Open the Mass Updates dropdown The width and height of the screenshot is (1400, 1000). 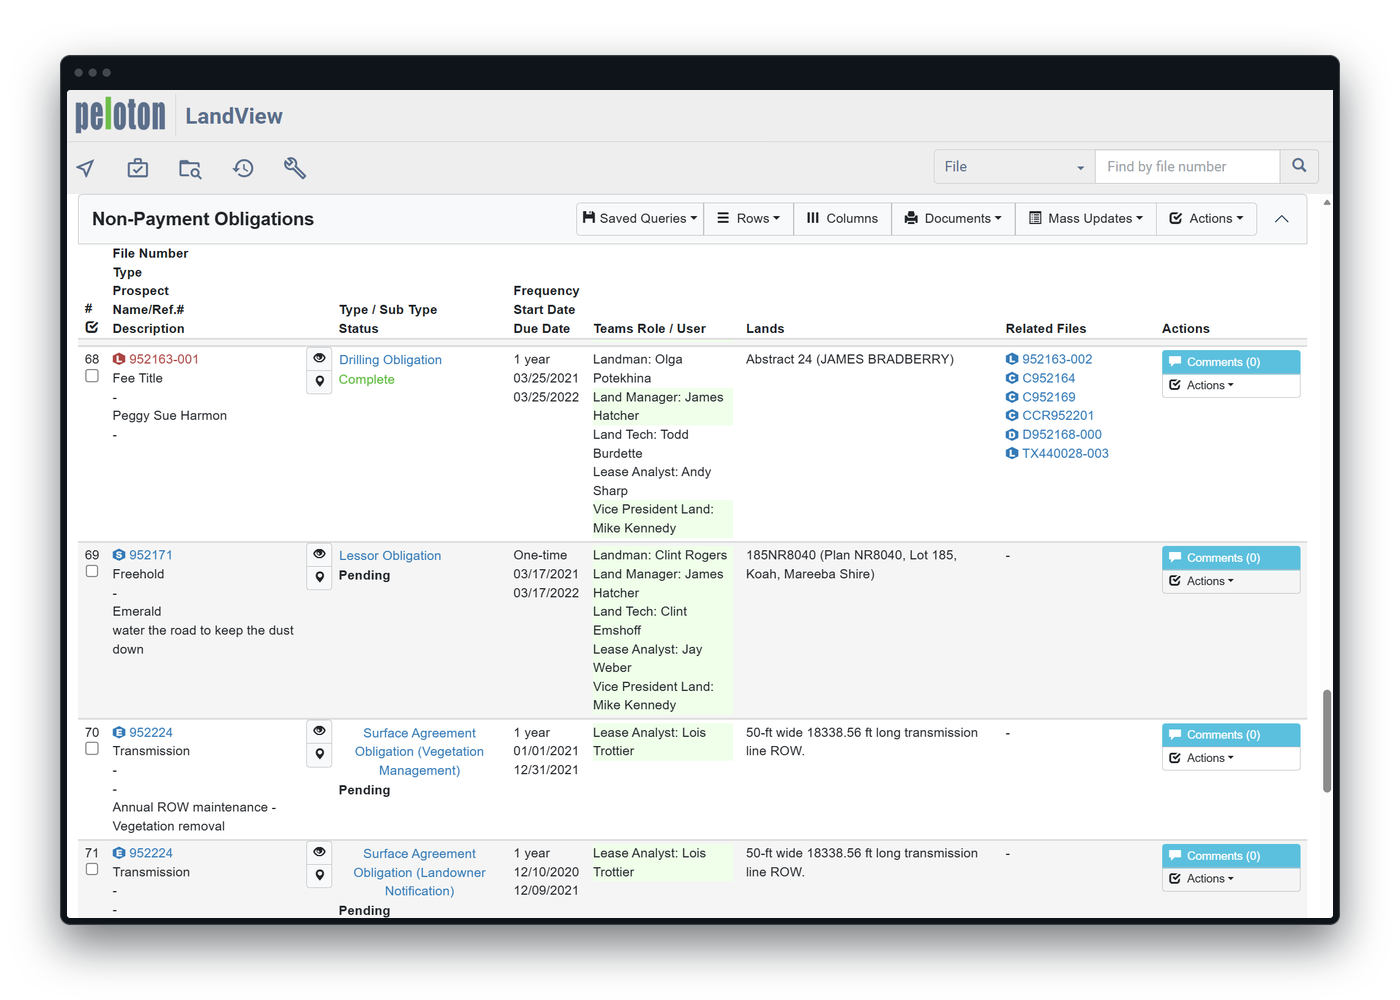pyautogui.click(x=1086, y=219)
